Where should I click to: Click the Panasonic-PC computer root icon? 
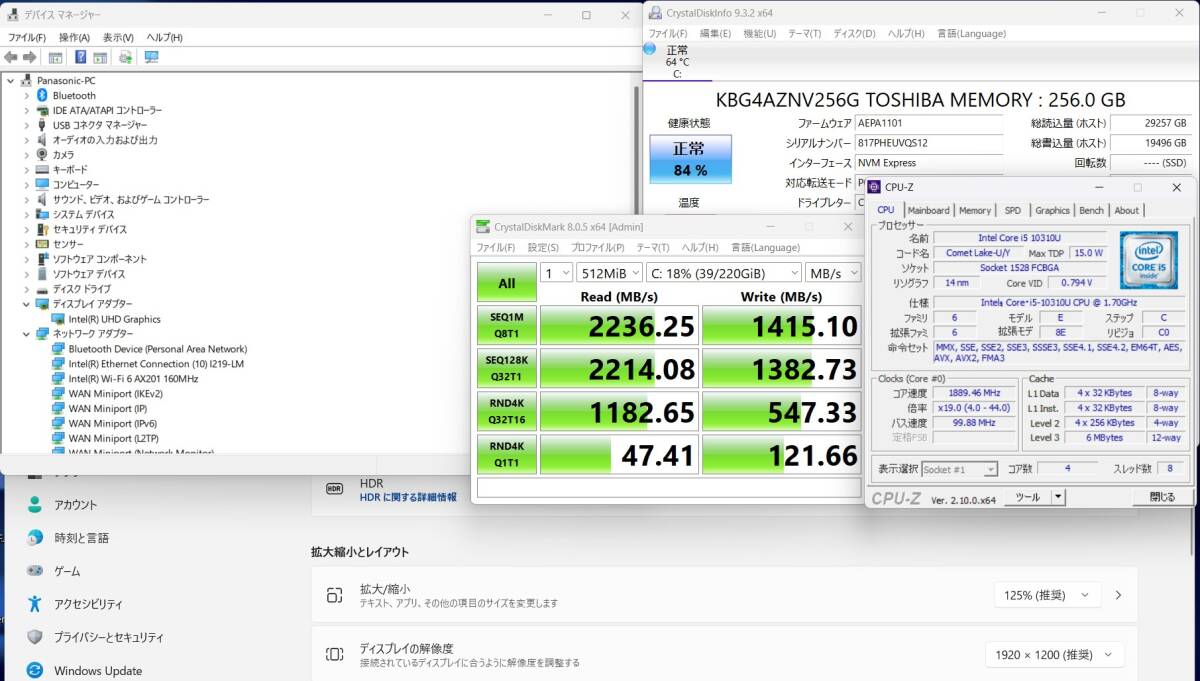pos(26,80)
